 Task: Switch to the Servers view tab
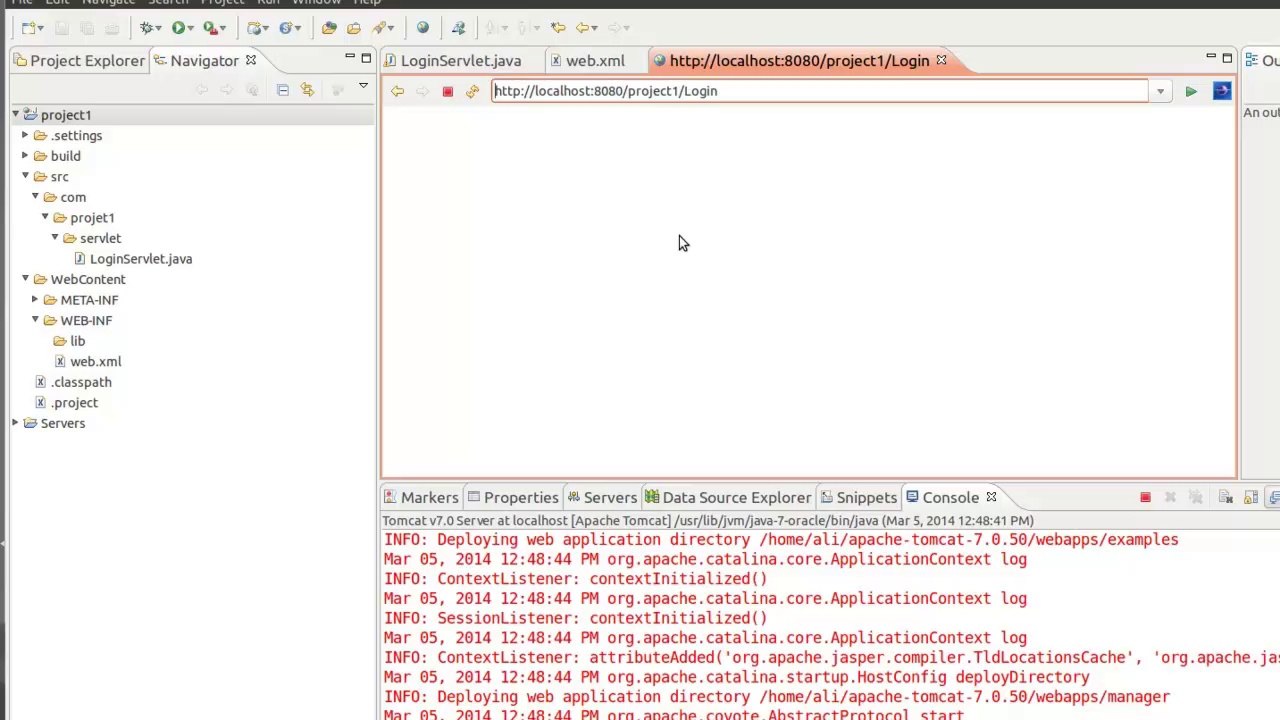click(601, 497)
